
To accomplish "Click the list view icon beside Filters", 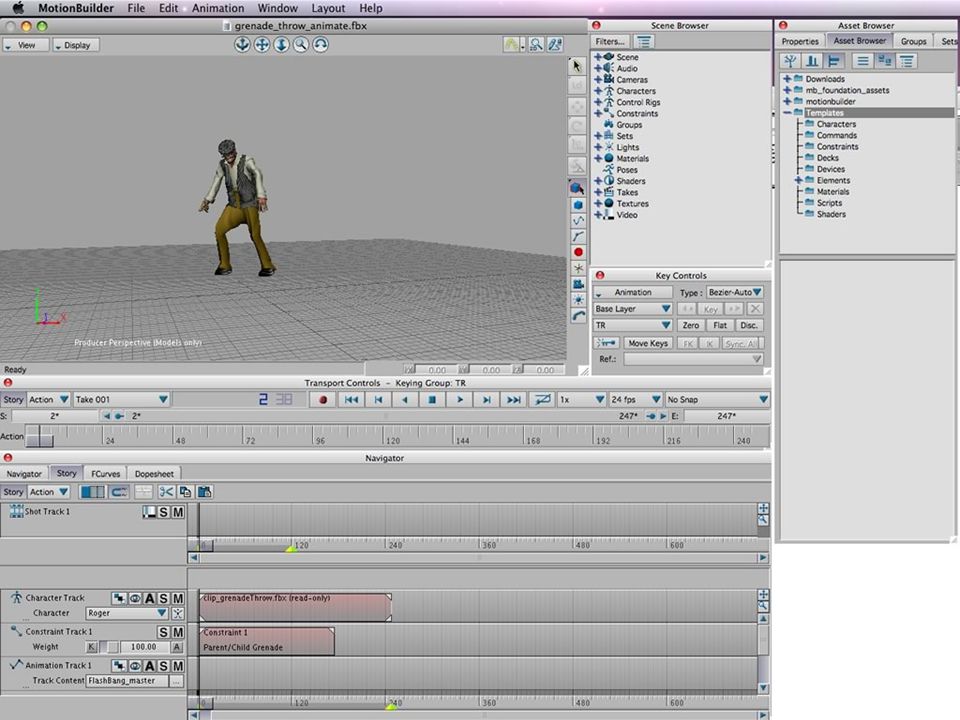I will click(643, 42).
